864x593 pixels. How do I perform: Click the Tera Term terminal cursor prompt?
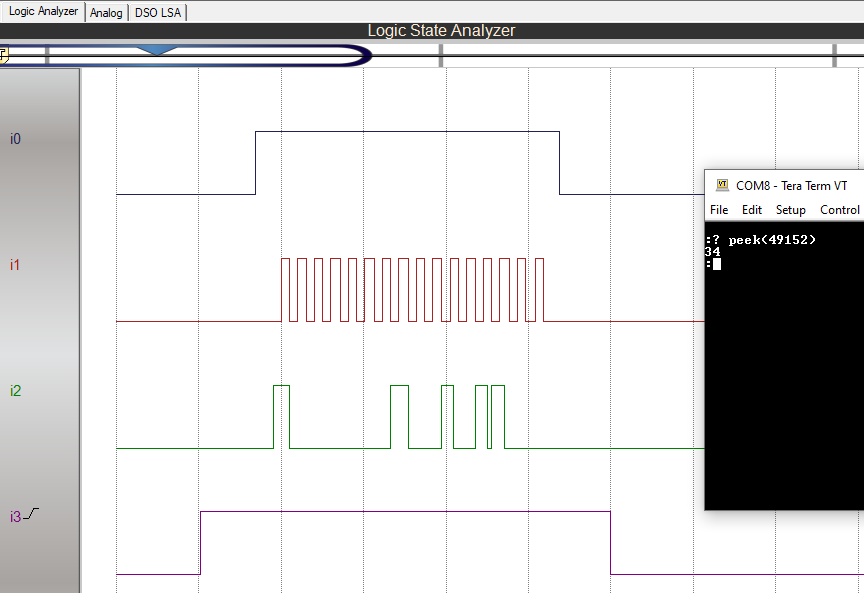click(x=717, y=264)
